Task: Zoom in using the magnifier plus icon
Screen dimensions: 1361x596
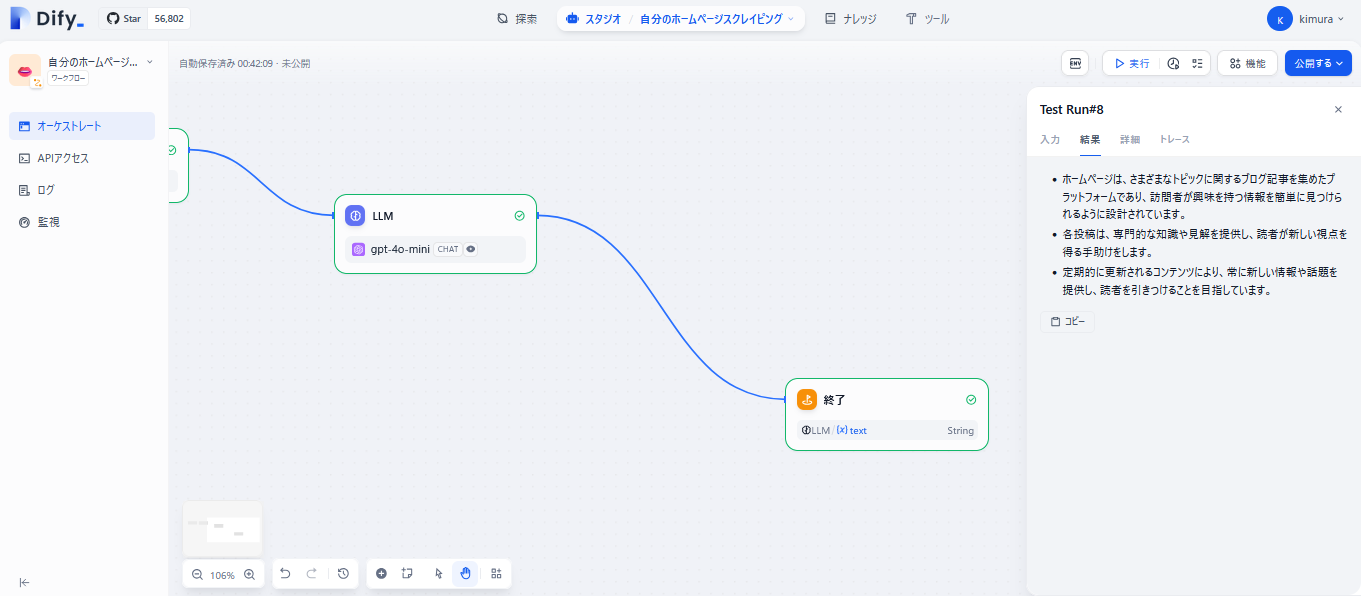Action: [x=249, y=575]
